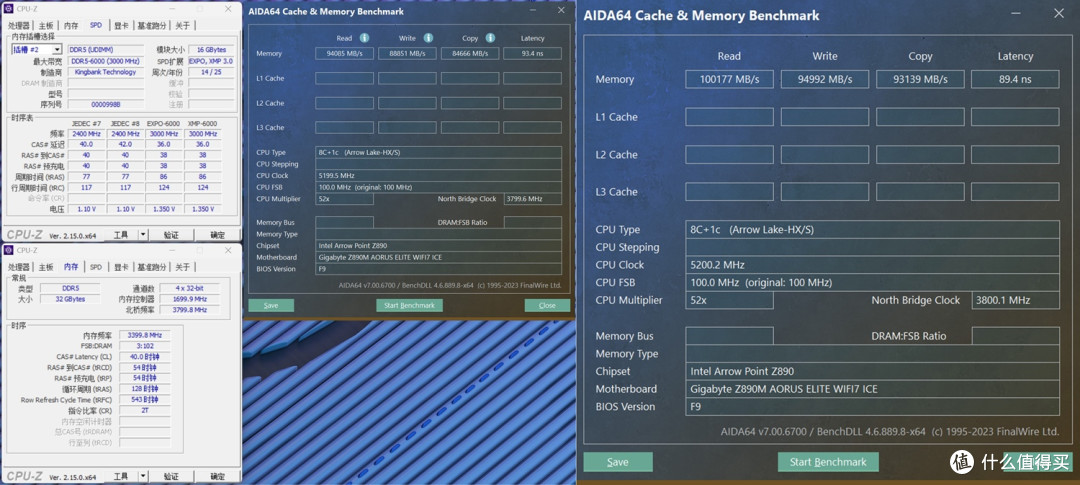Screen dimensions: 1080x485
Task: Click the 工具 button in the lower CPU-Z window
Action: coord(121,476)
